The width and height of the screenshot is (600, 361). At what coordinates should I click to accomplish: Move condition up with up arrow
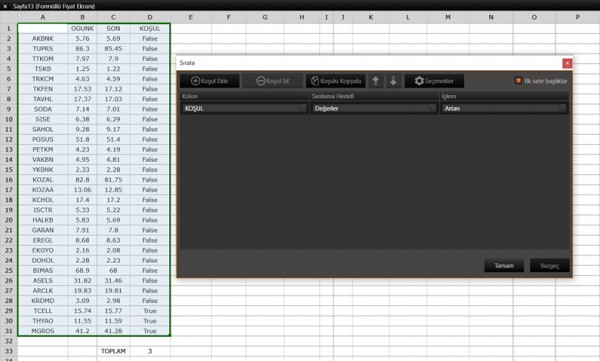pos(375,81)
